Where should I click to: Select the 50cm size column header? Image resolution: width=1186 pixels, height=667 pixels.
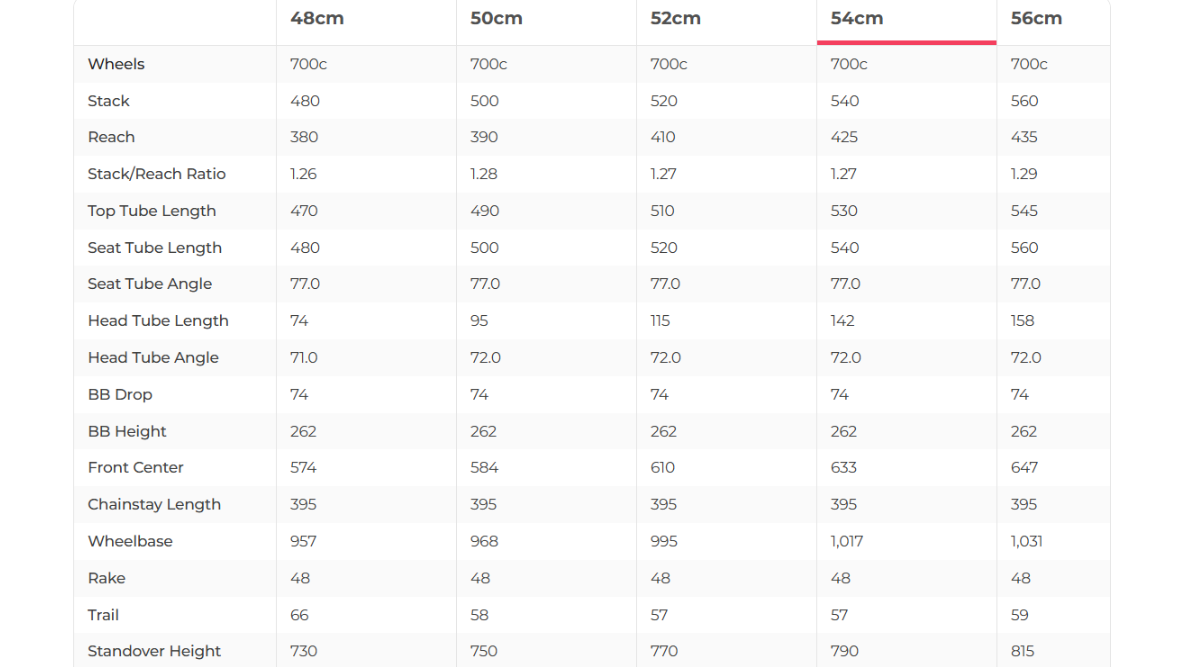coord(496,19)
